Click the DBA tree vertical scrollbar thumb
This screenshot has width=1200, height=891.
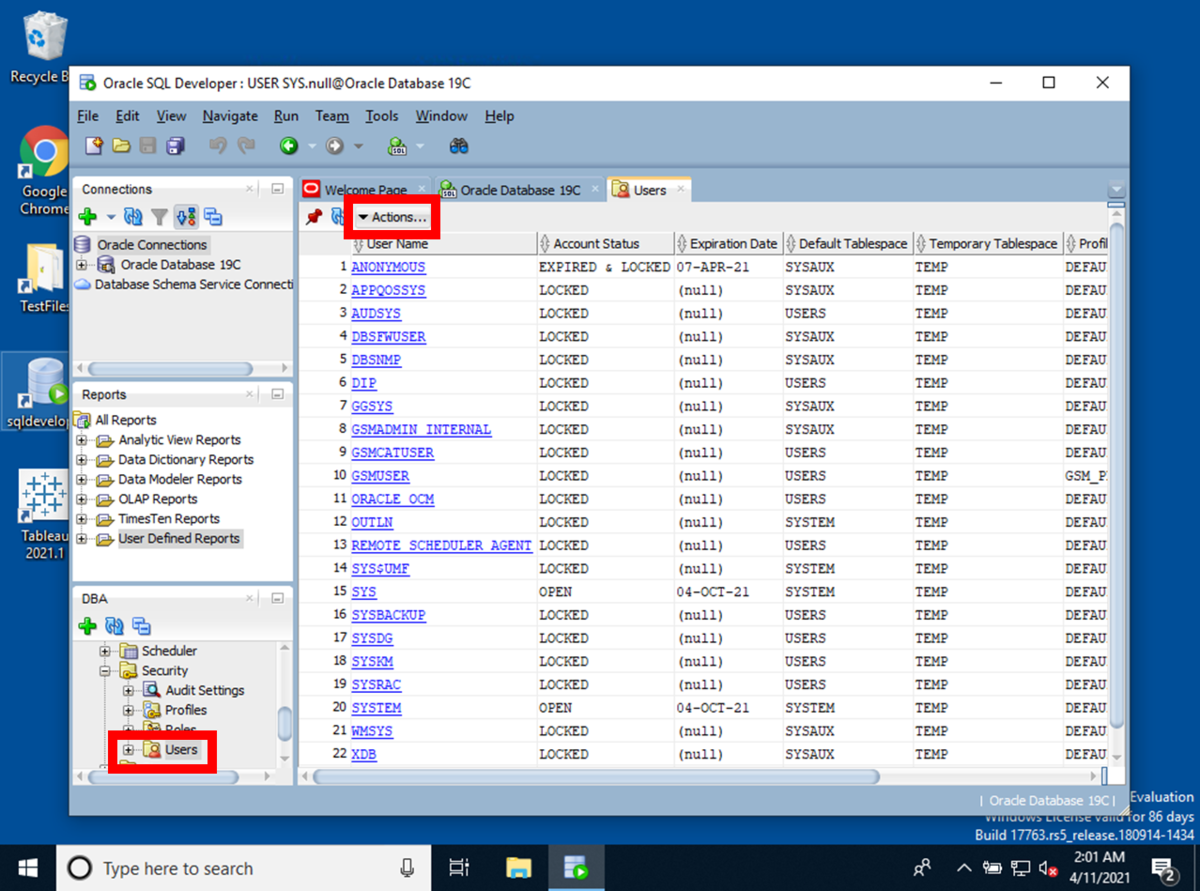click(x=285, y=724)
